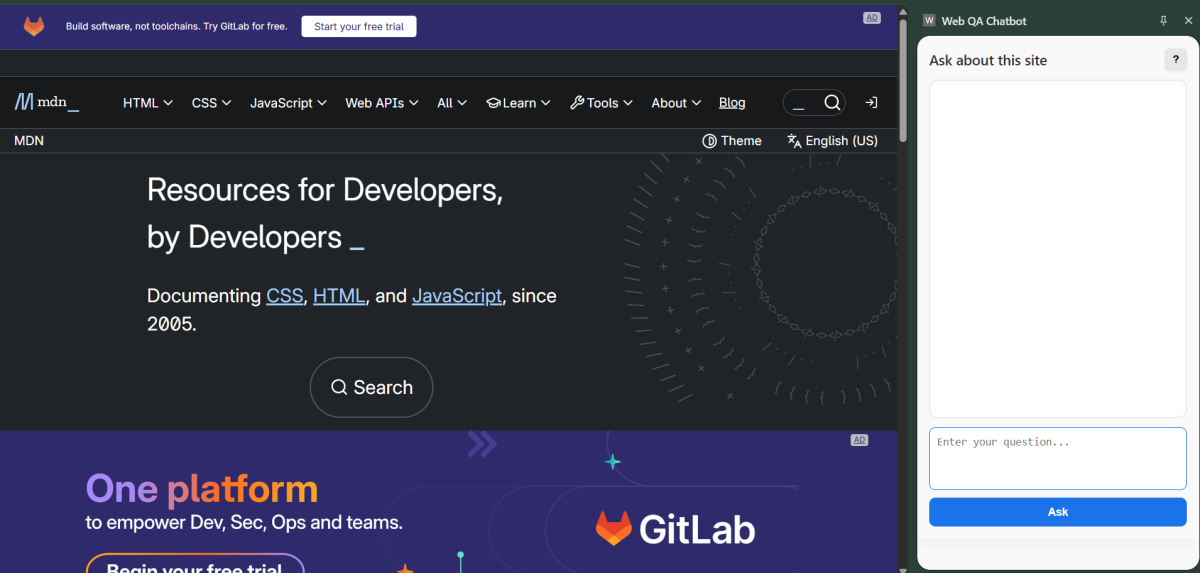Image resolution: width=1200 pixels, height=573 pixels.
Task: Open help with the question mark button
Action: click(x=1175, y=60)
